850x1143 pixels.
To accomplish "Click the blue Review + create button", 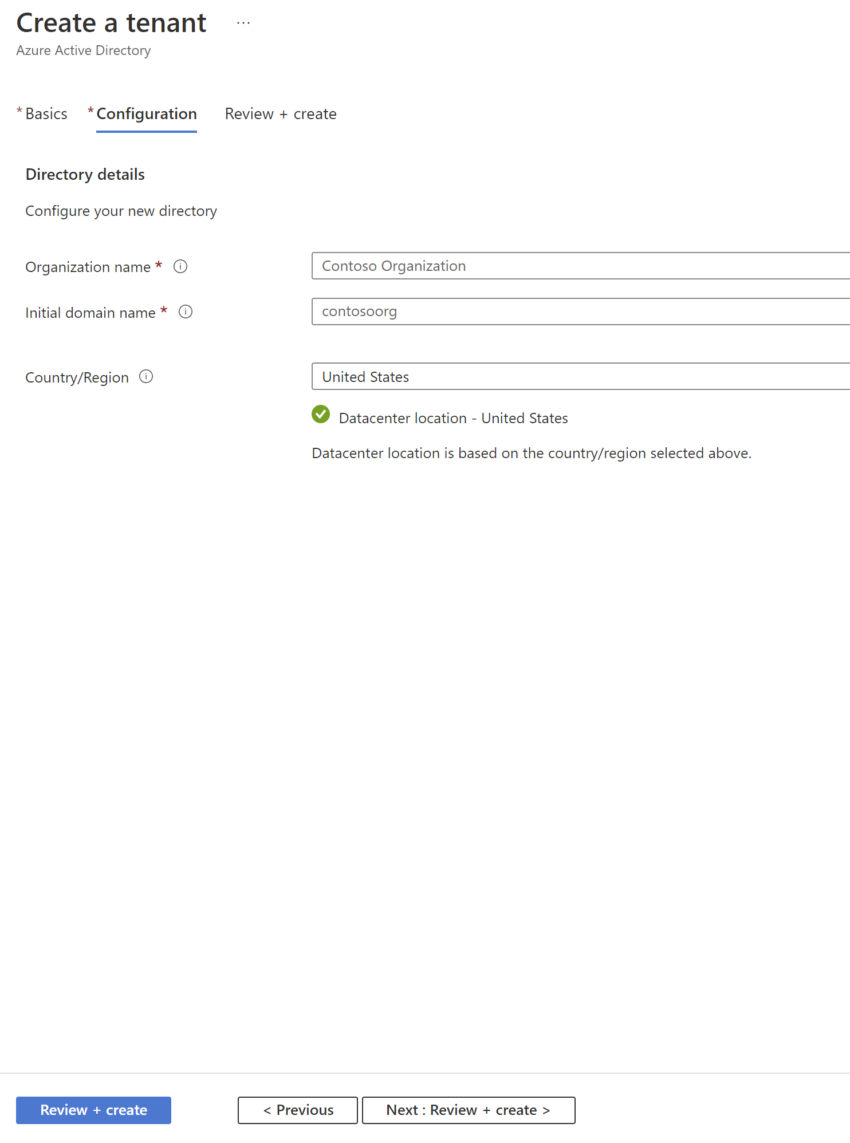I will pos(93,1110).
